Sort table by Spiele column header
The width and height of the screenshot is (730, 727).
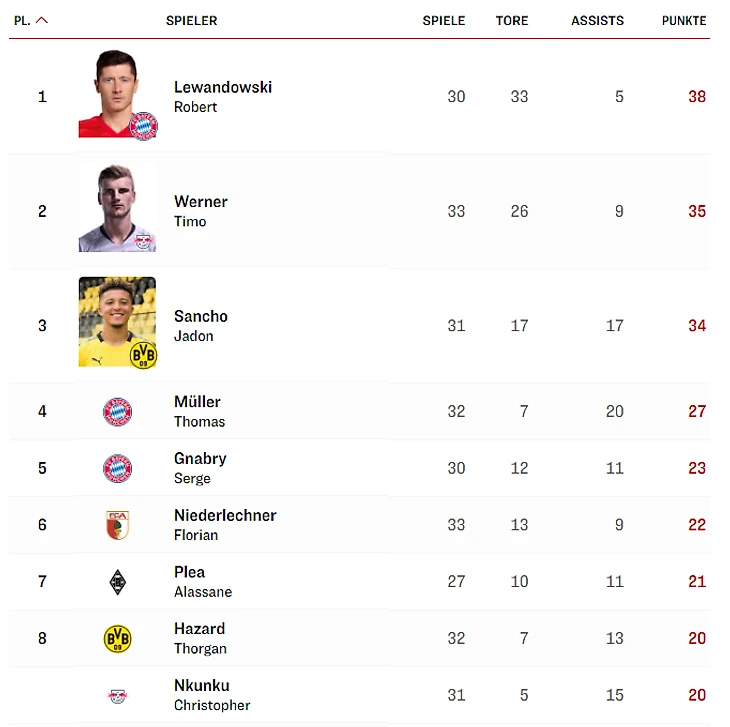click(443, 20)
